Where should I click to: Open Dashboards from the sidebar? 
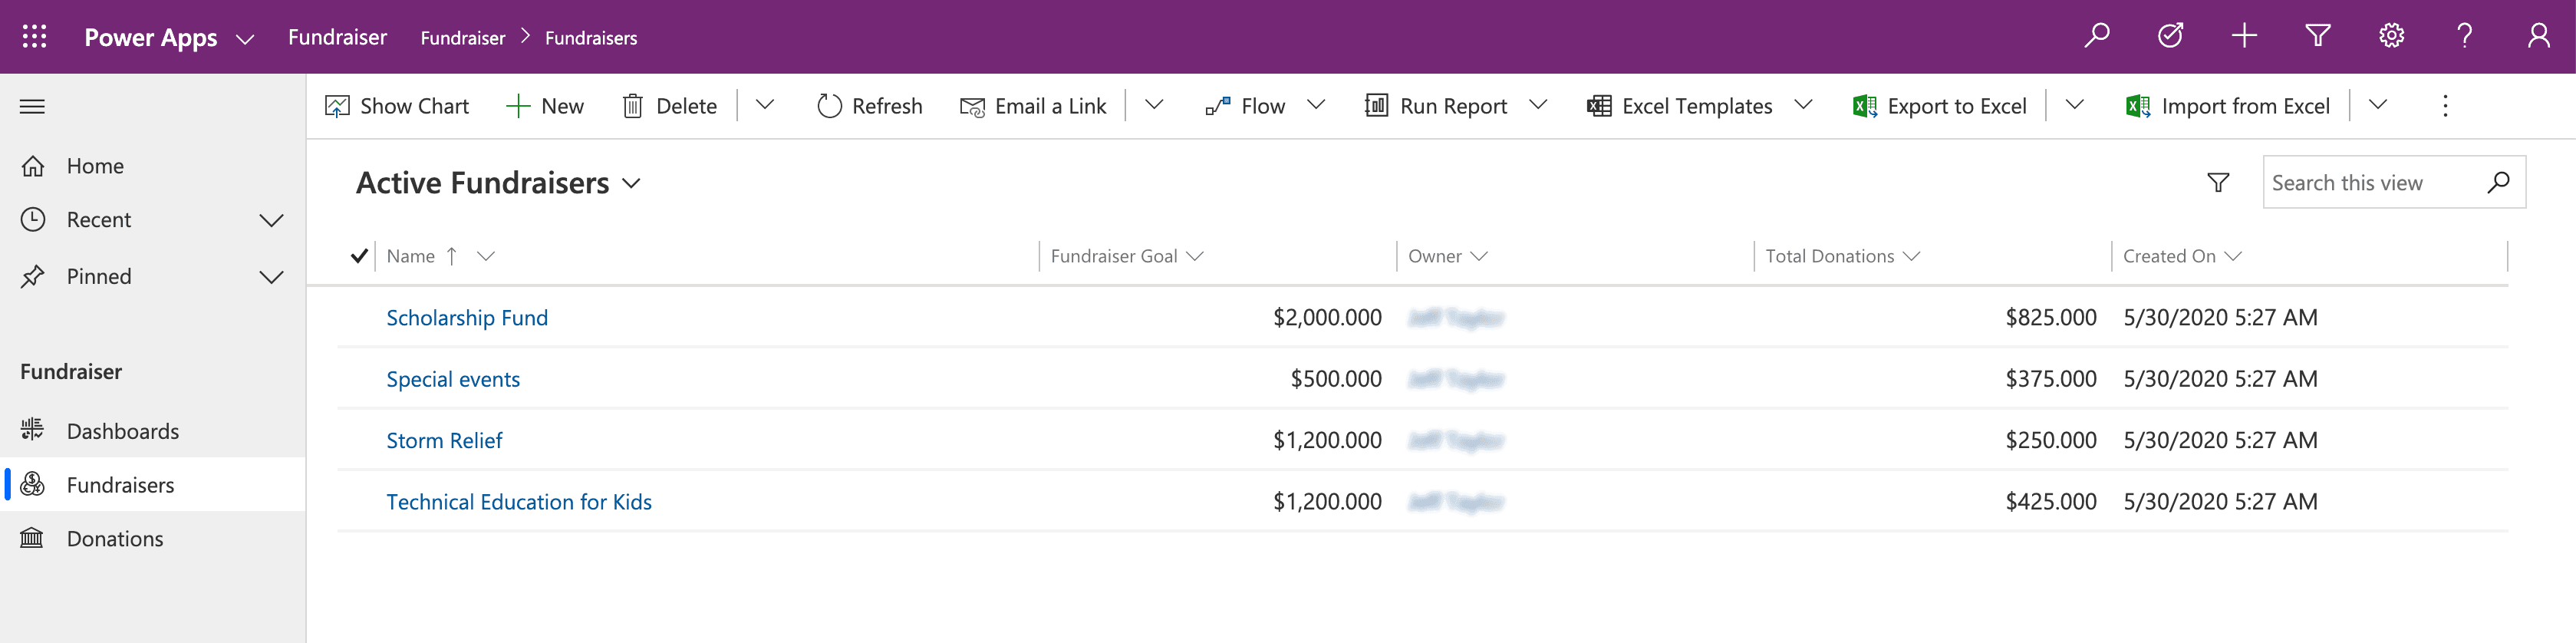point(122,431)
